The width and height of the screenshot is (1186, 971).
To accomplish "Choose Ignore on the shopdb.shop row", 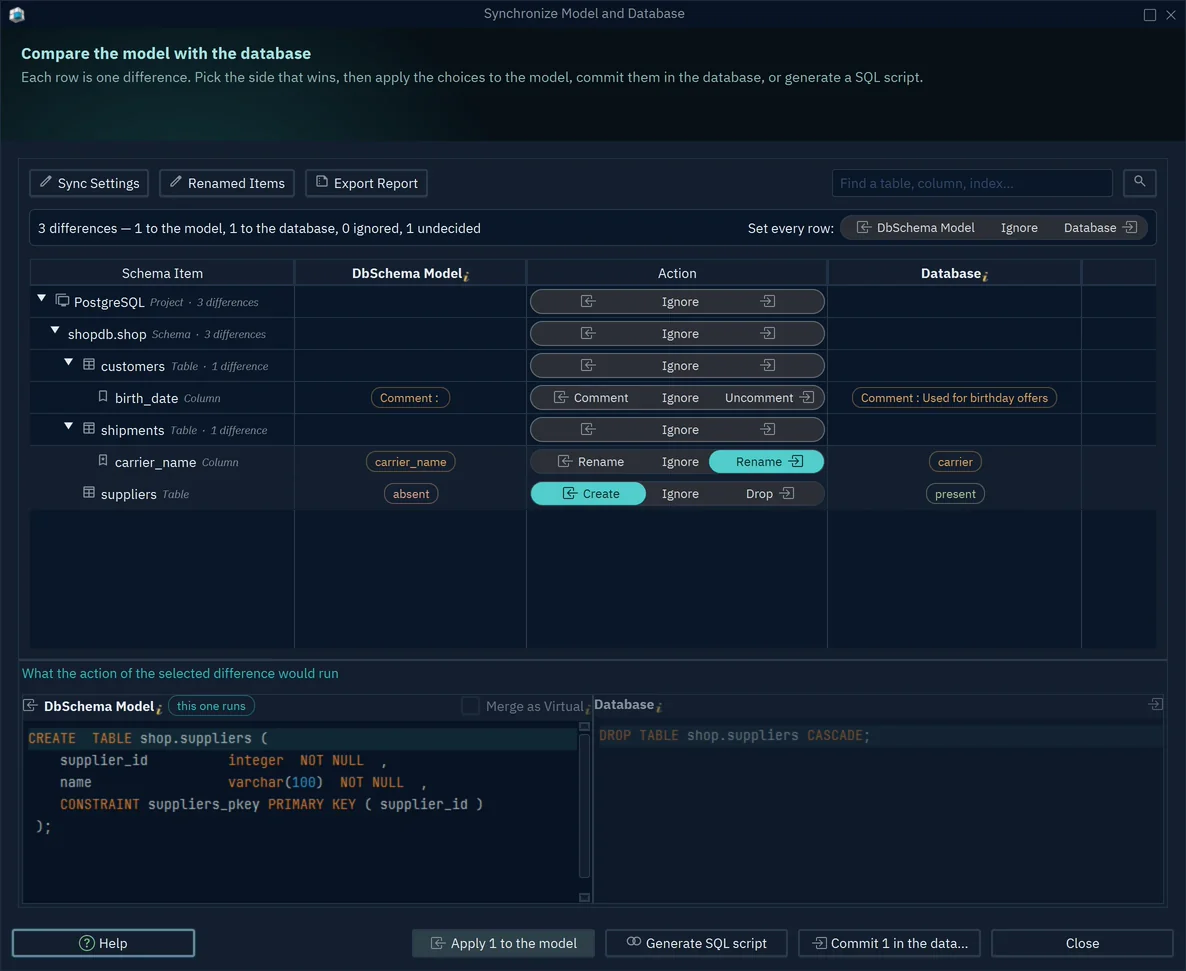I will [x=680, y=333].
